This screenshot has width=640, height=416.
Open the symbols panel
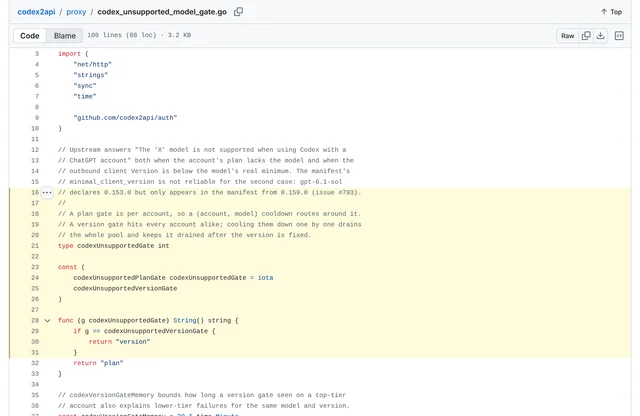619,36
